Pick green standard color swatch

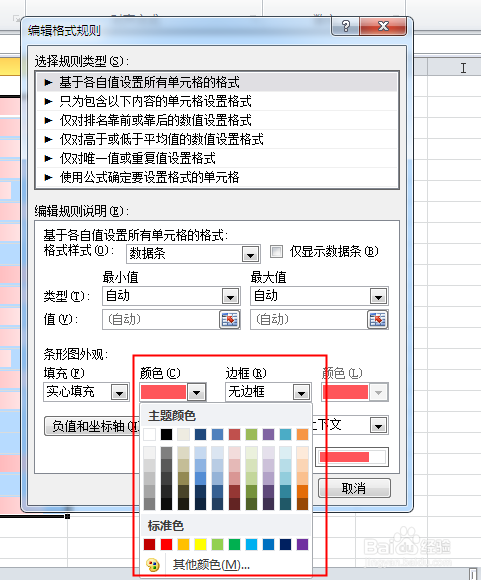coord(234,544)
